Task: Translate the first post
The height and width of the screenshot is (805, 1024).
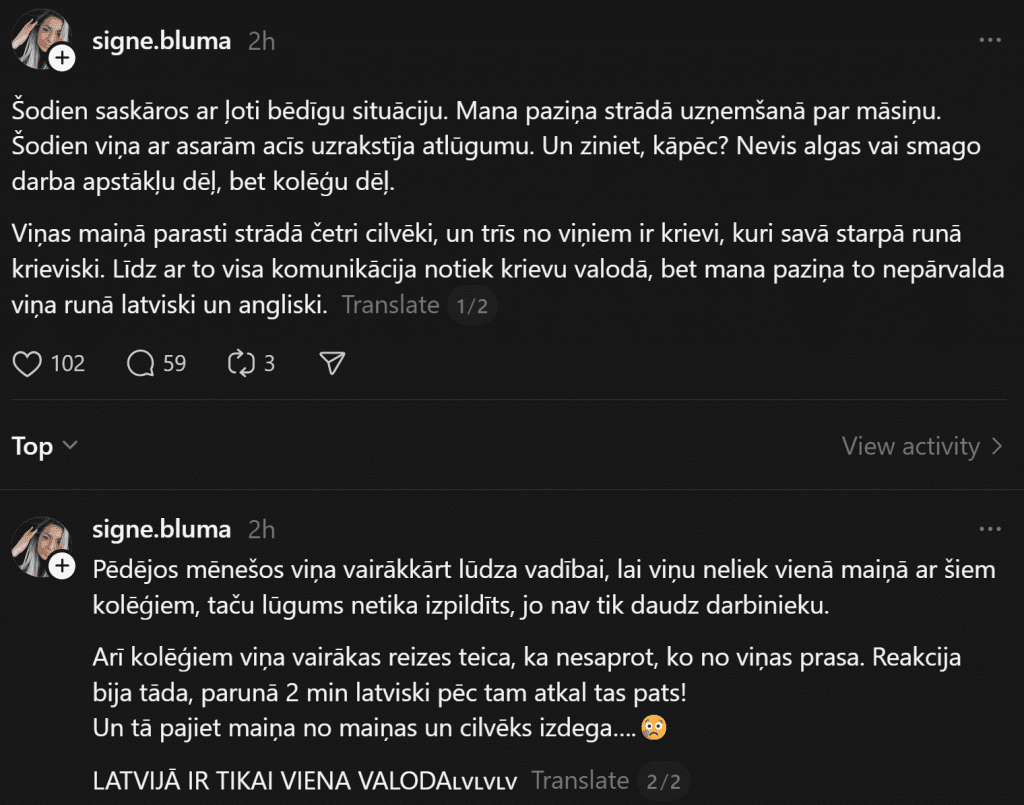Action: pos(390,305)
